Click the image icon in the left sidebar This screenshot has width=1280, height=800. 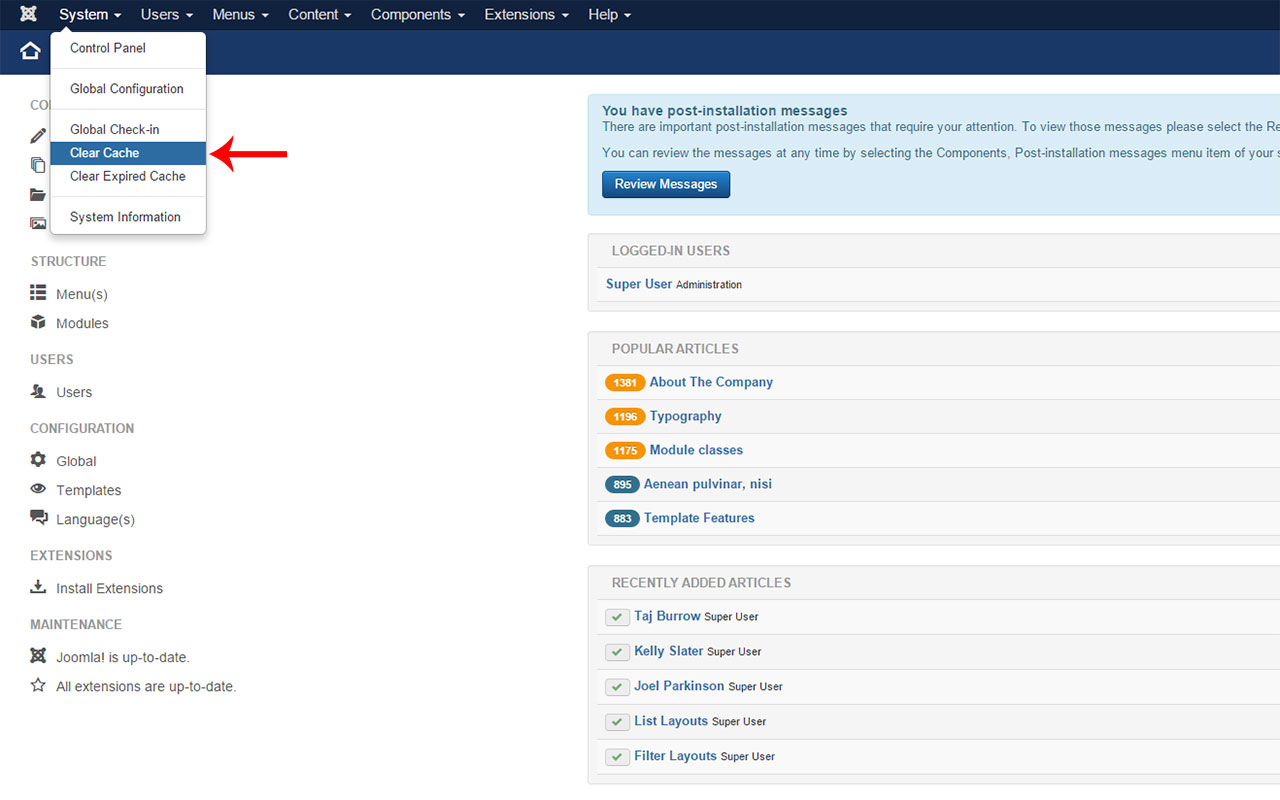tap(38, 223)
